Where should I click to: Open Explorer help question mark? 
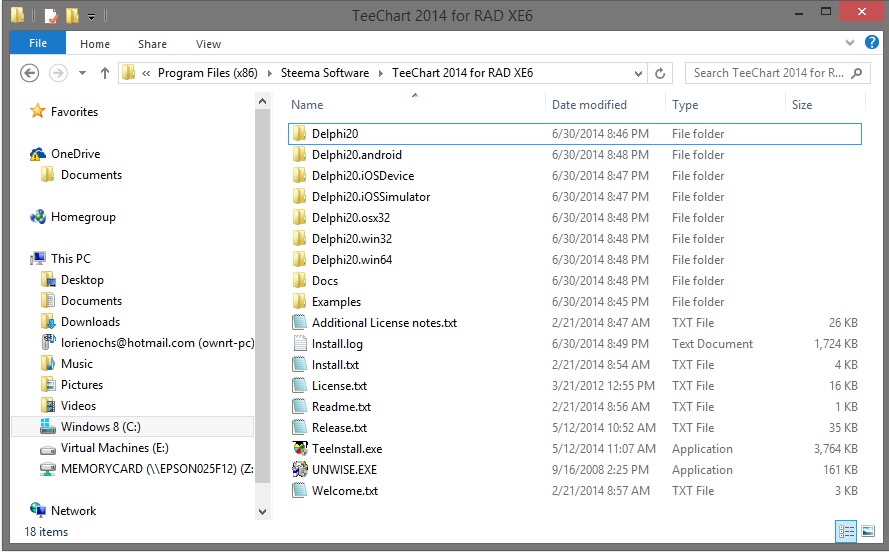point(871,43)
